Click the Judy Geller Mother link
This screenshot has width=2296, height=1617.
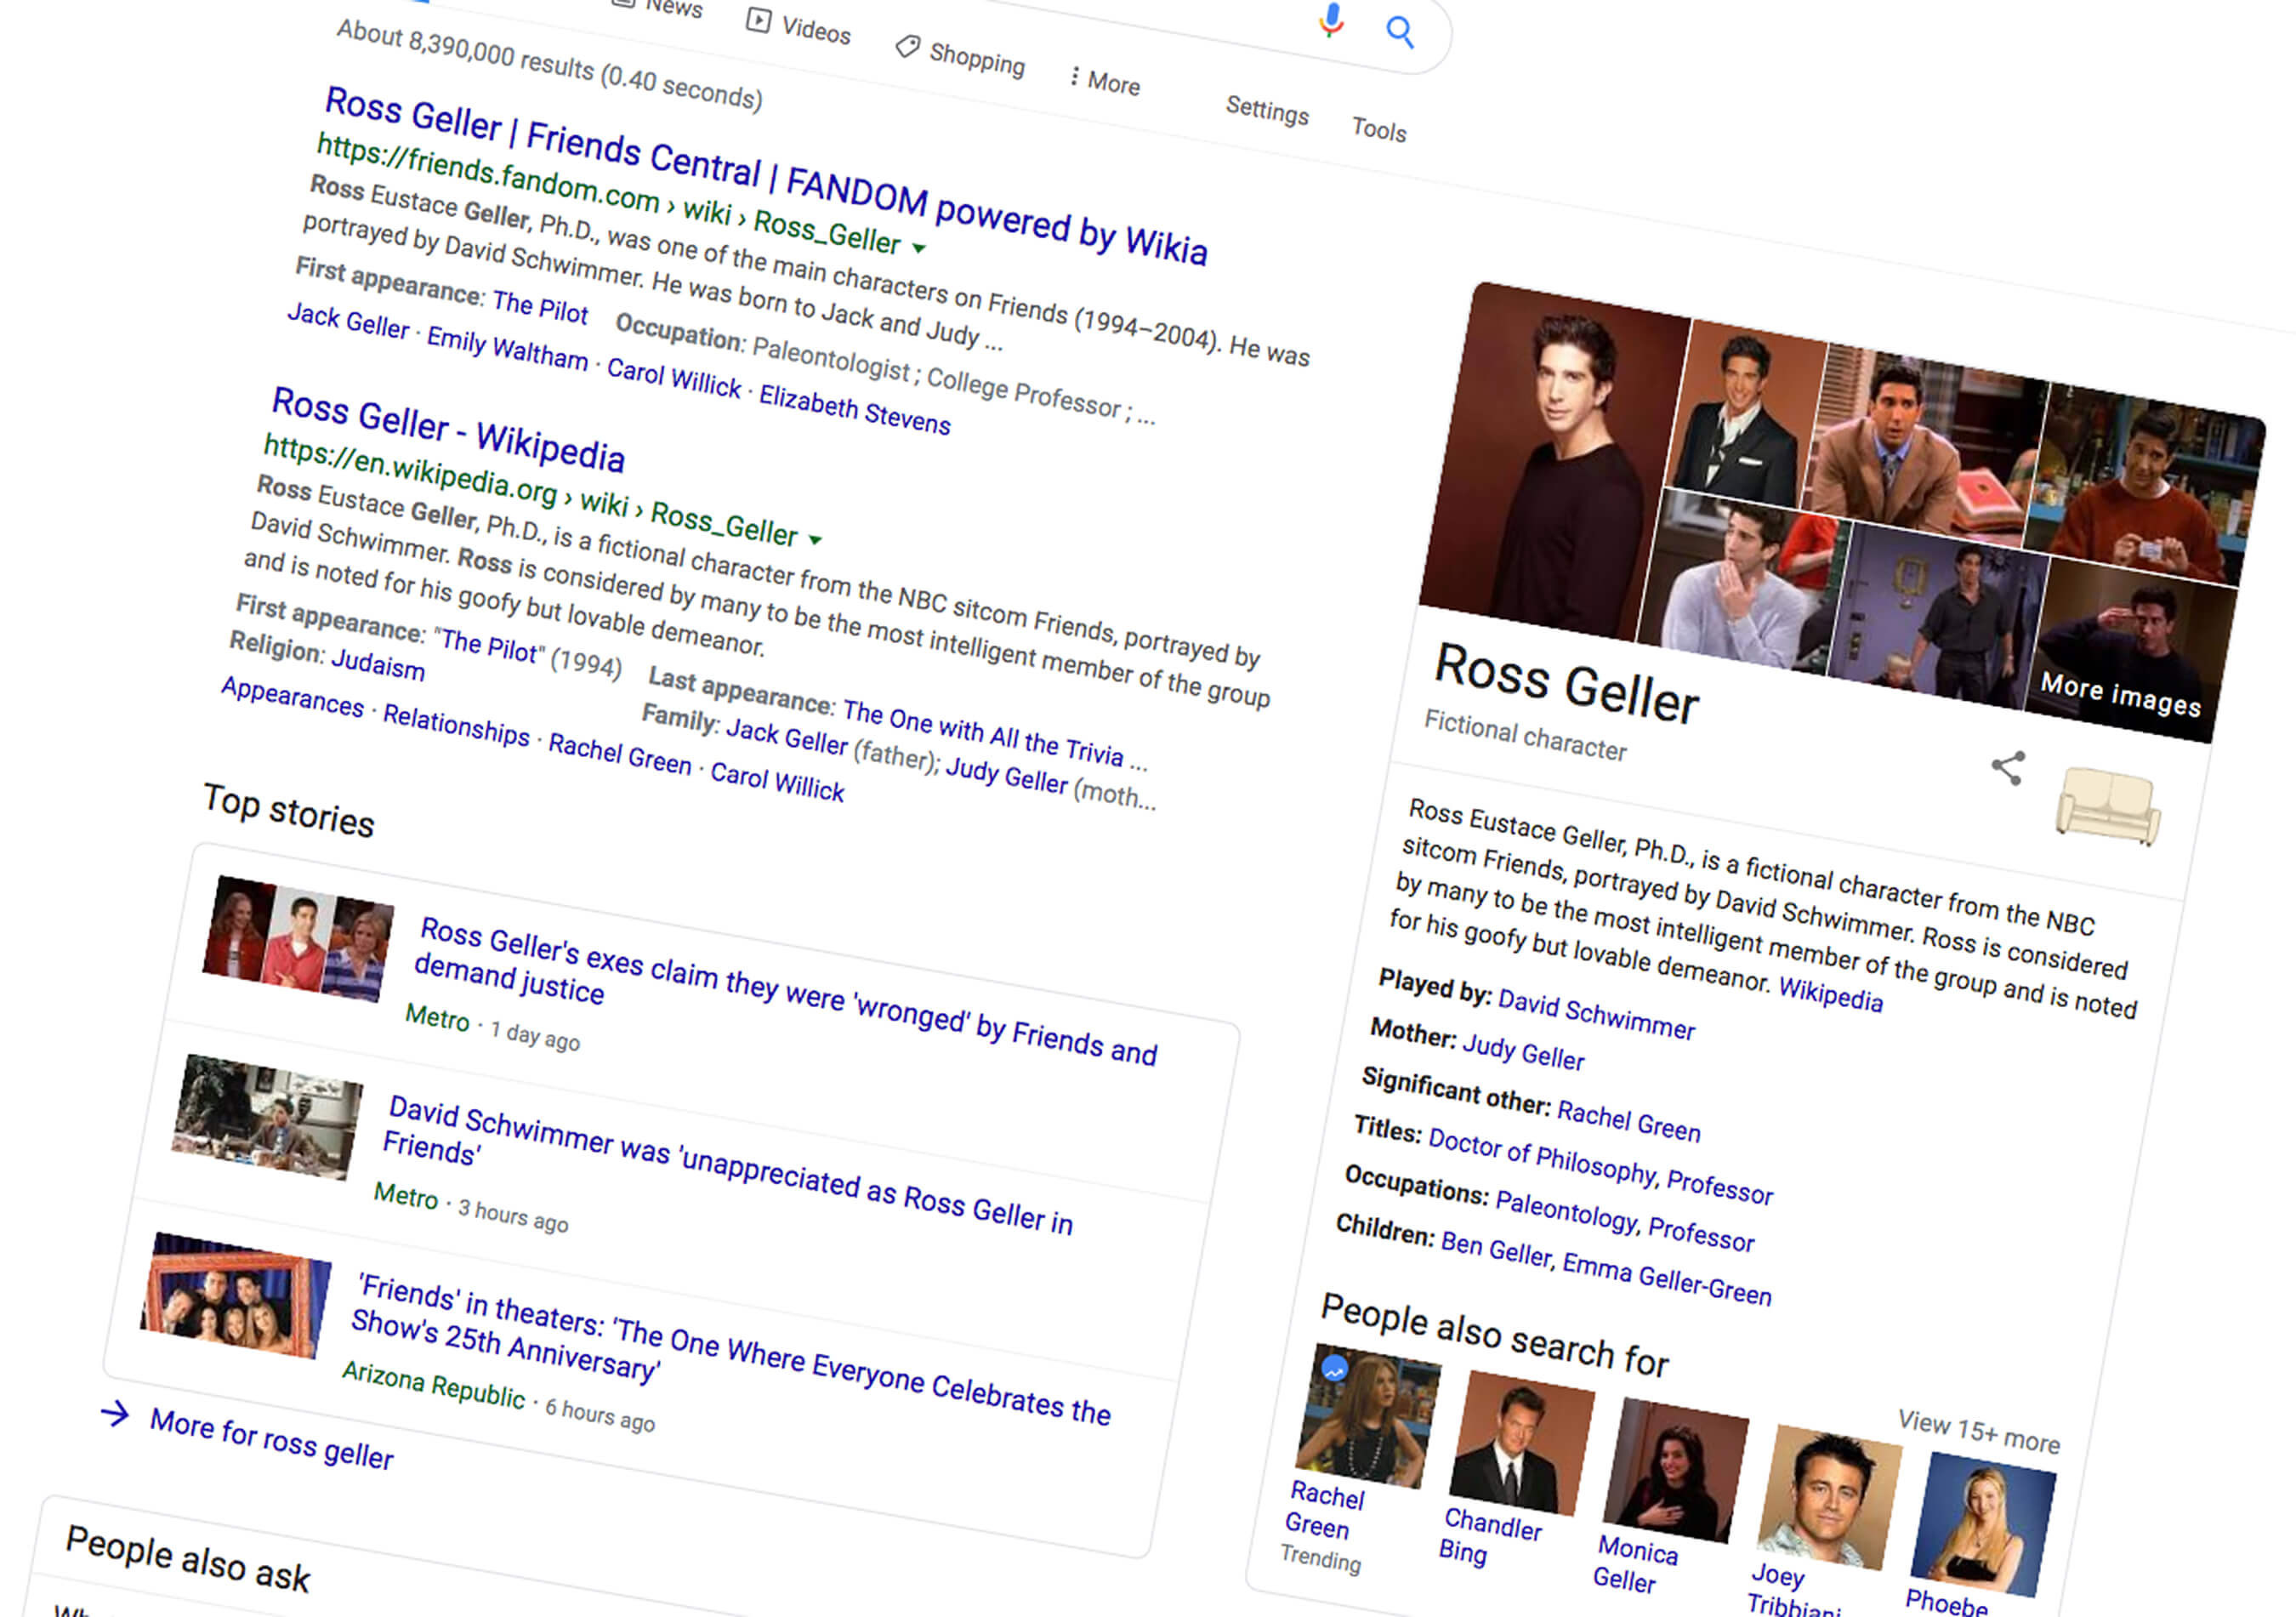1522,1051
